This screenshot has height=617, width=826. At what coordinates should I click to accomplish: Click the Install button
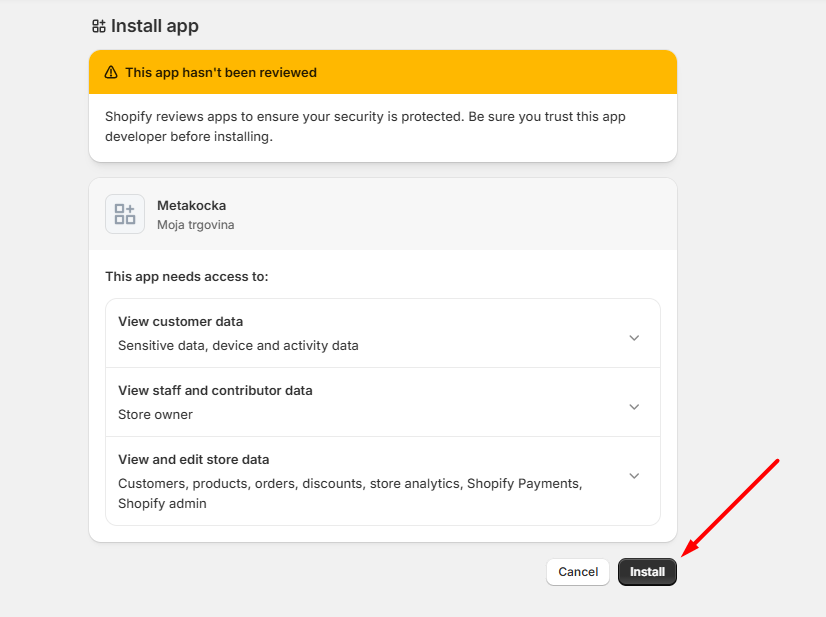click(x=647, y=572)
